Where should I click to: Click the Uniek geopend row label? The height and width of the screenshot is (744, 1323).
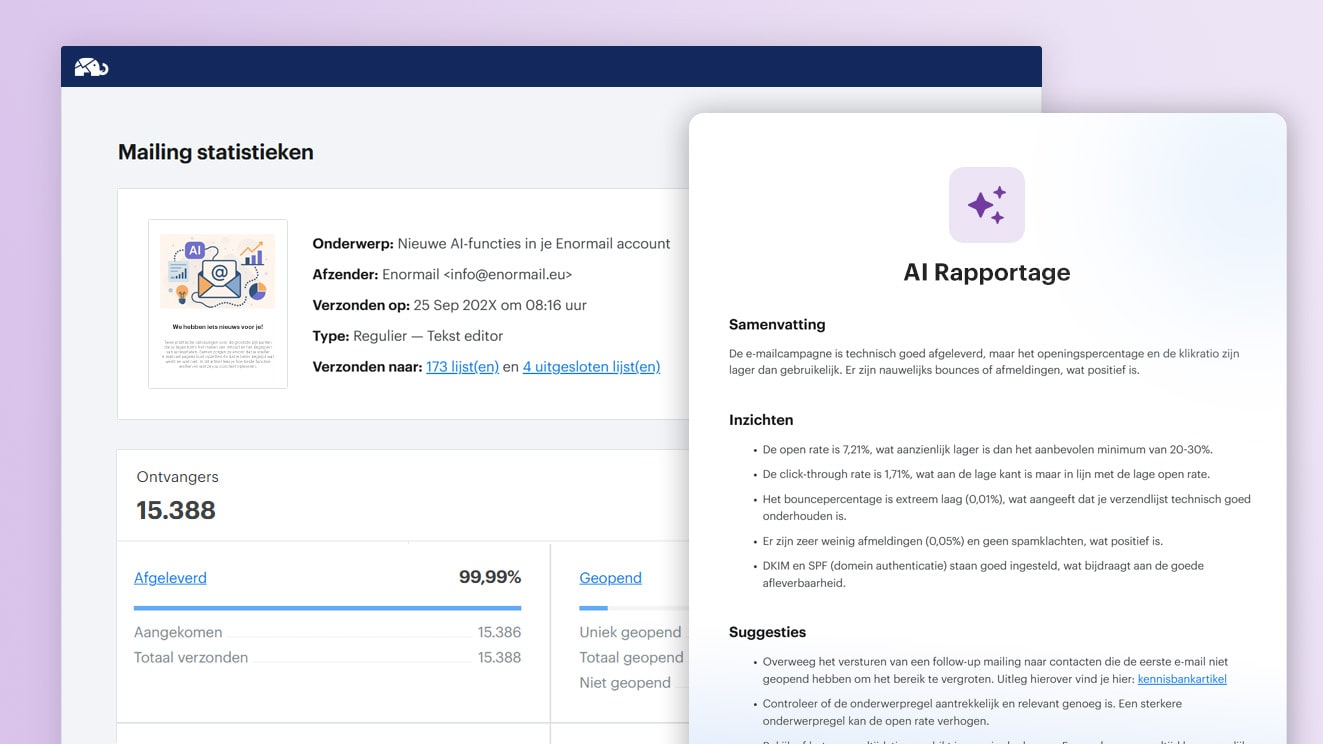point(630,632)
